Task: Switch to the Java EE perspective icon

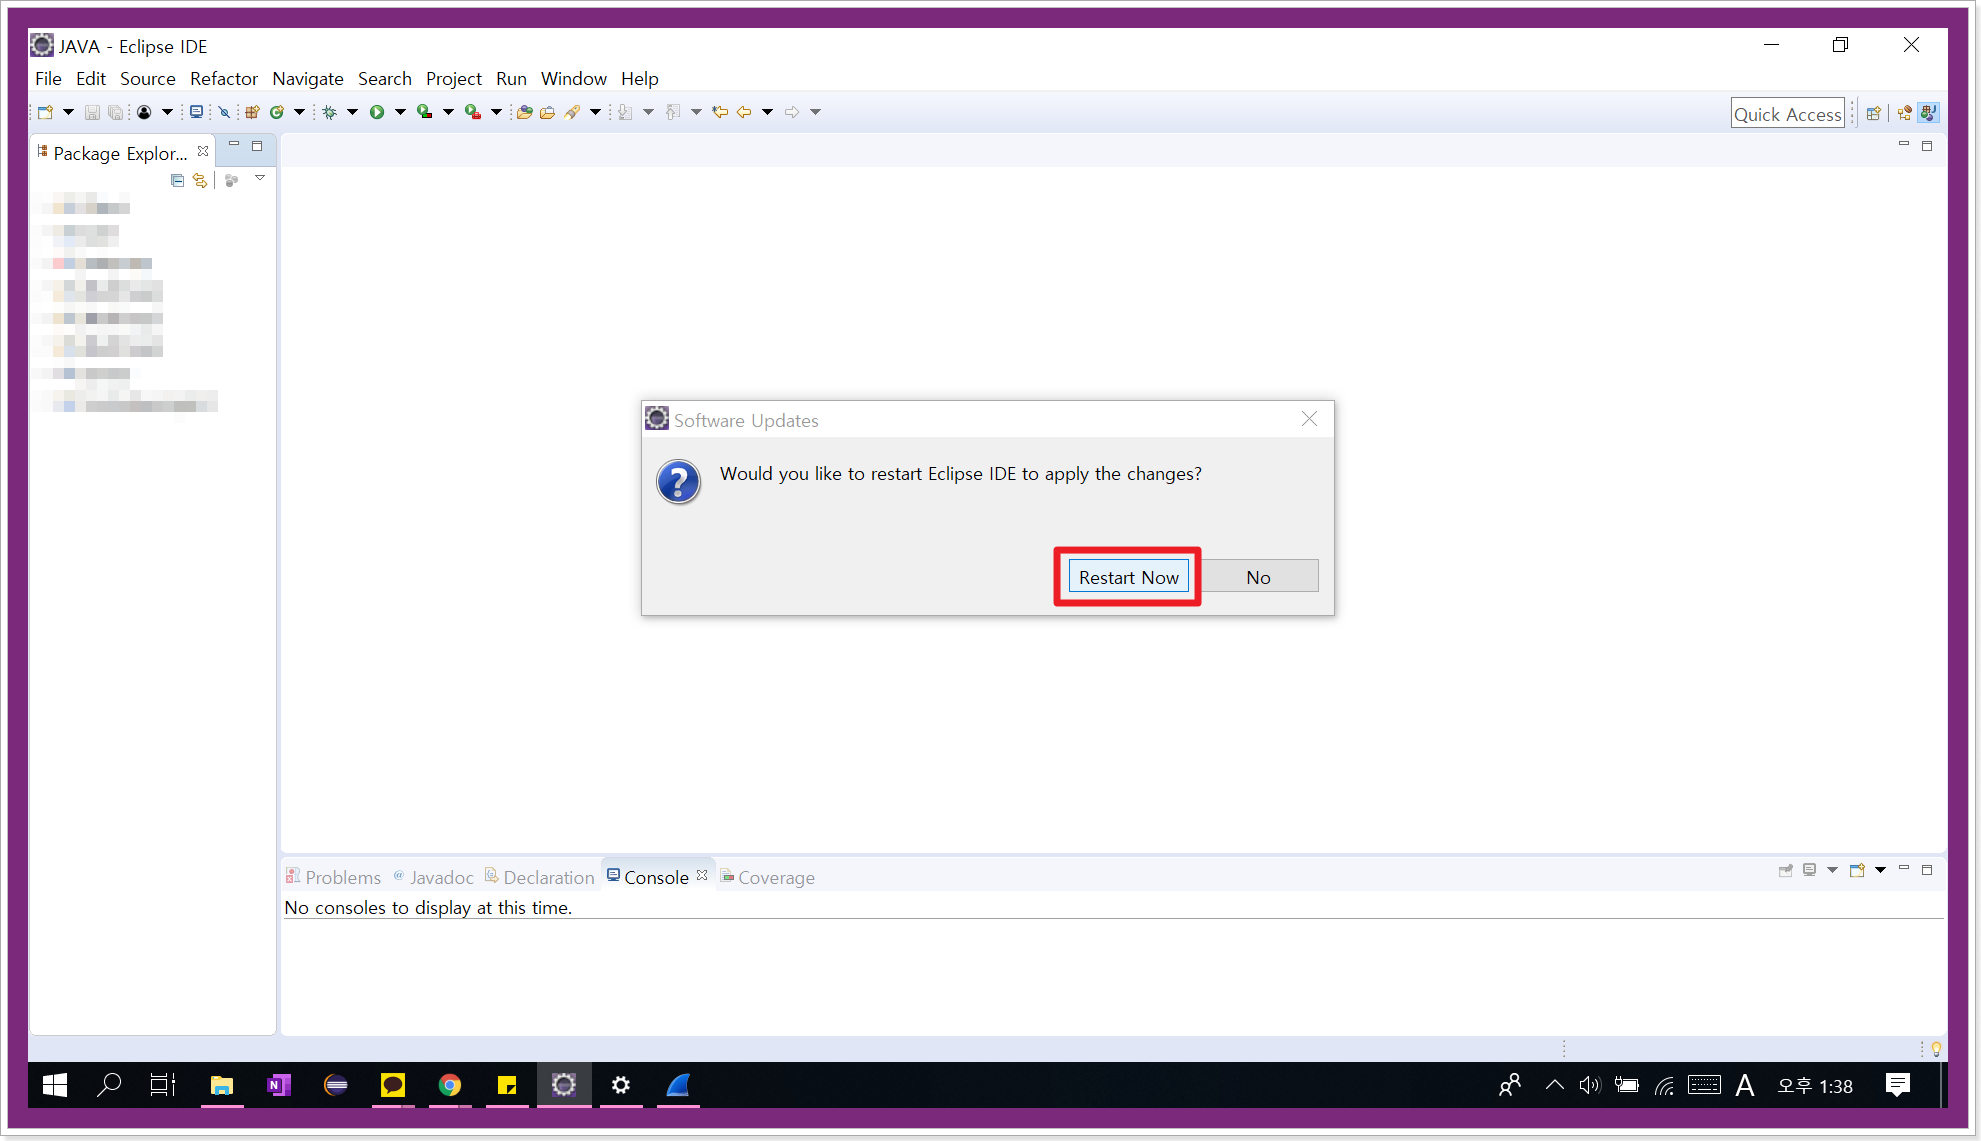Action: 1904,113
